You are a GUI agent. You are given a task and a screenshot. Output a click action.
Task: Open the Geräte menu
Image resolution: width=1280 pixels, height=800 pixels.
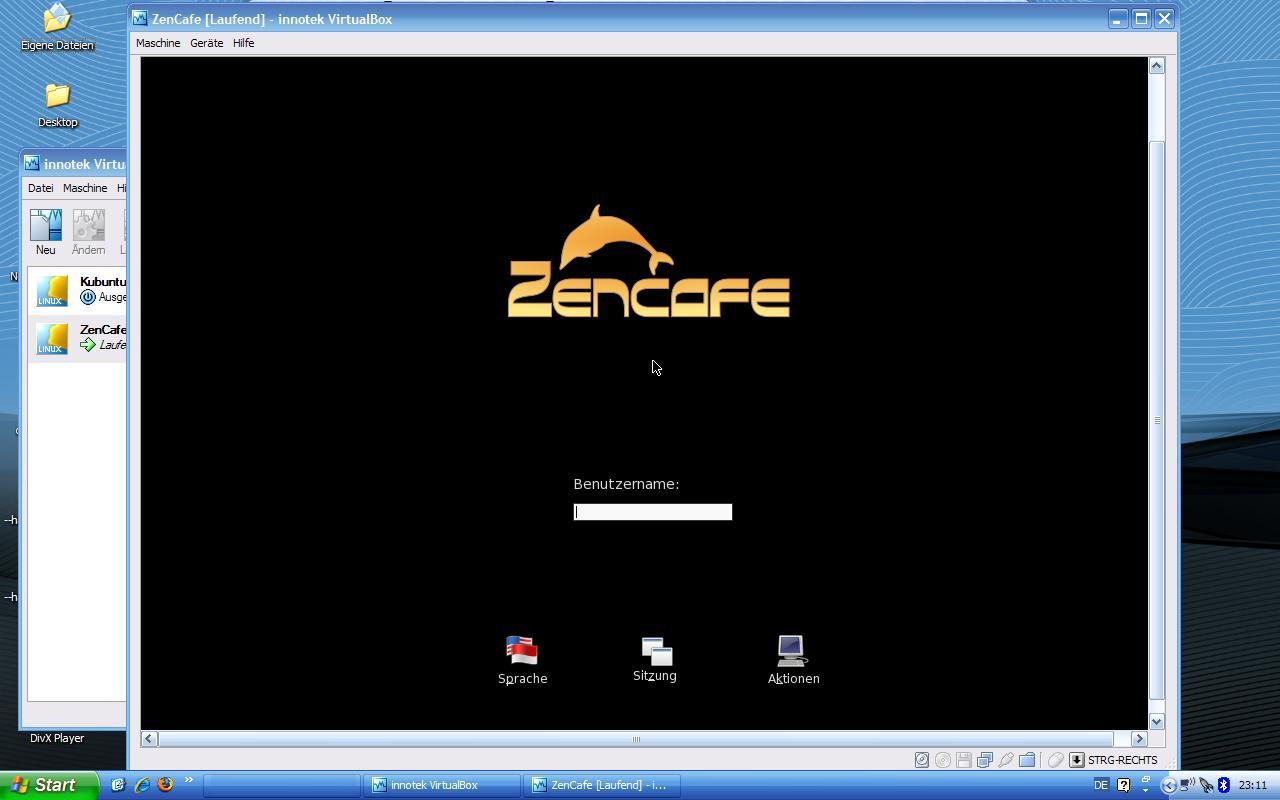(207, 43)
